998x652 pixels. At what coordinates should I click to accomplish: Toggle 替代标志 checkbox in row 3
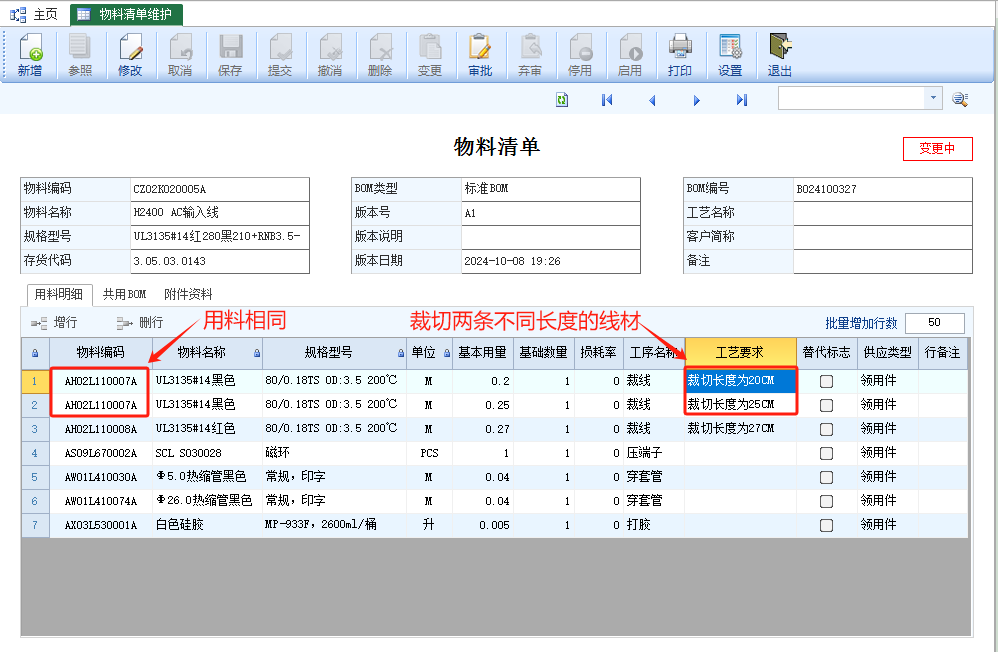(x=826, y=429)
